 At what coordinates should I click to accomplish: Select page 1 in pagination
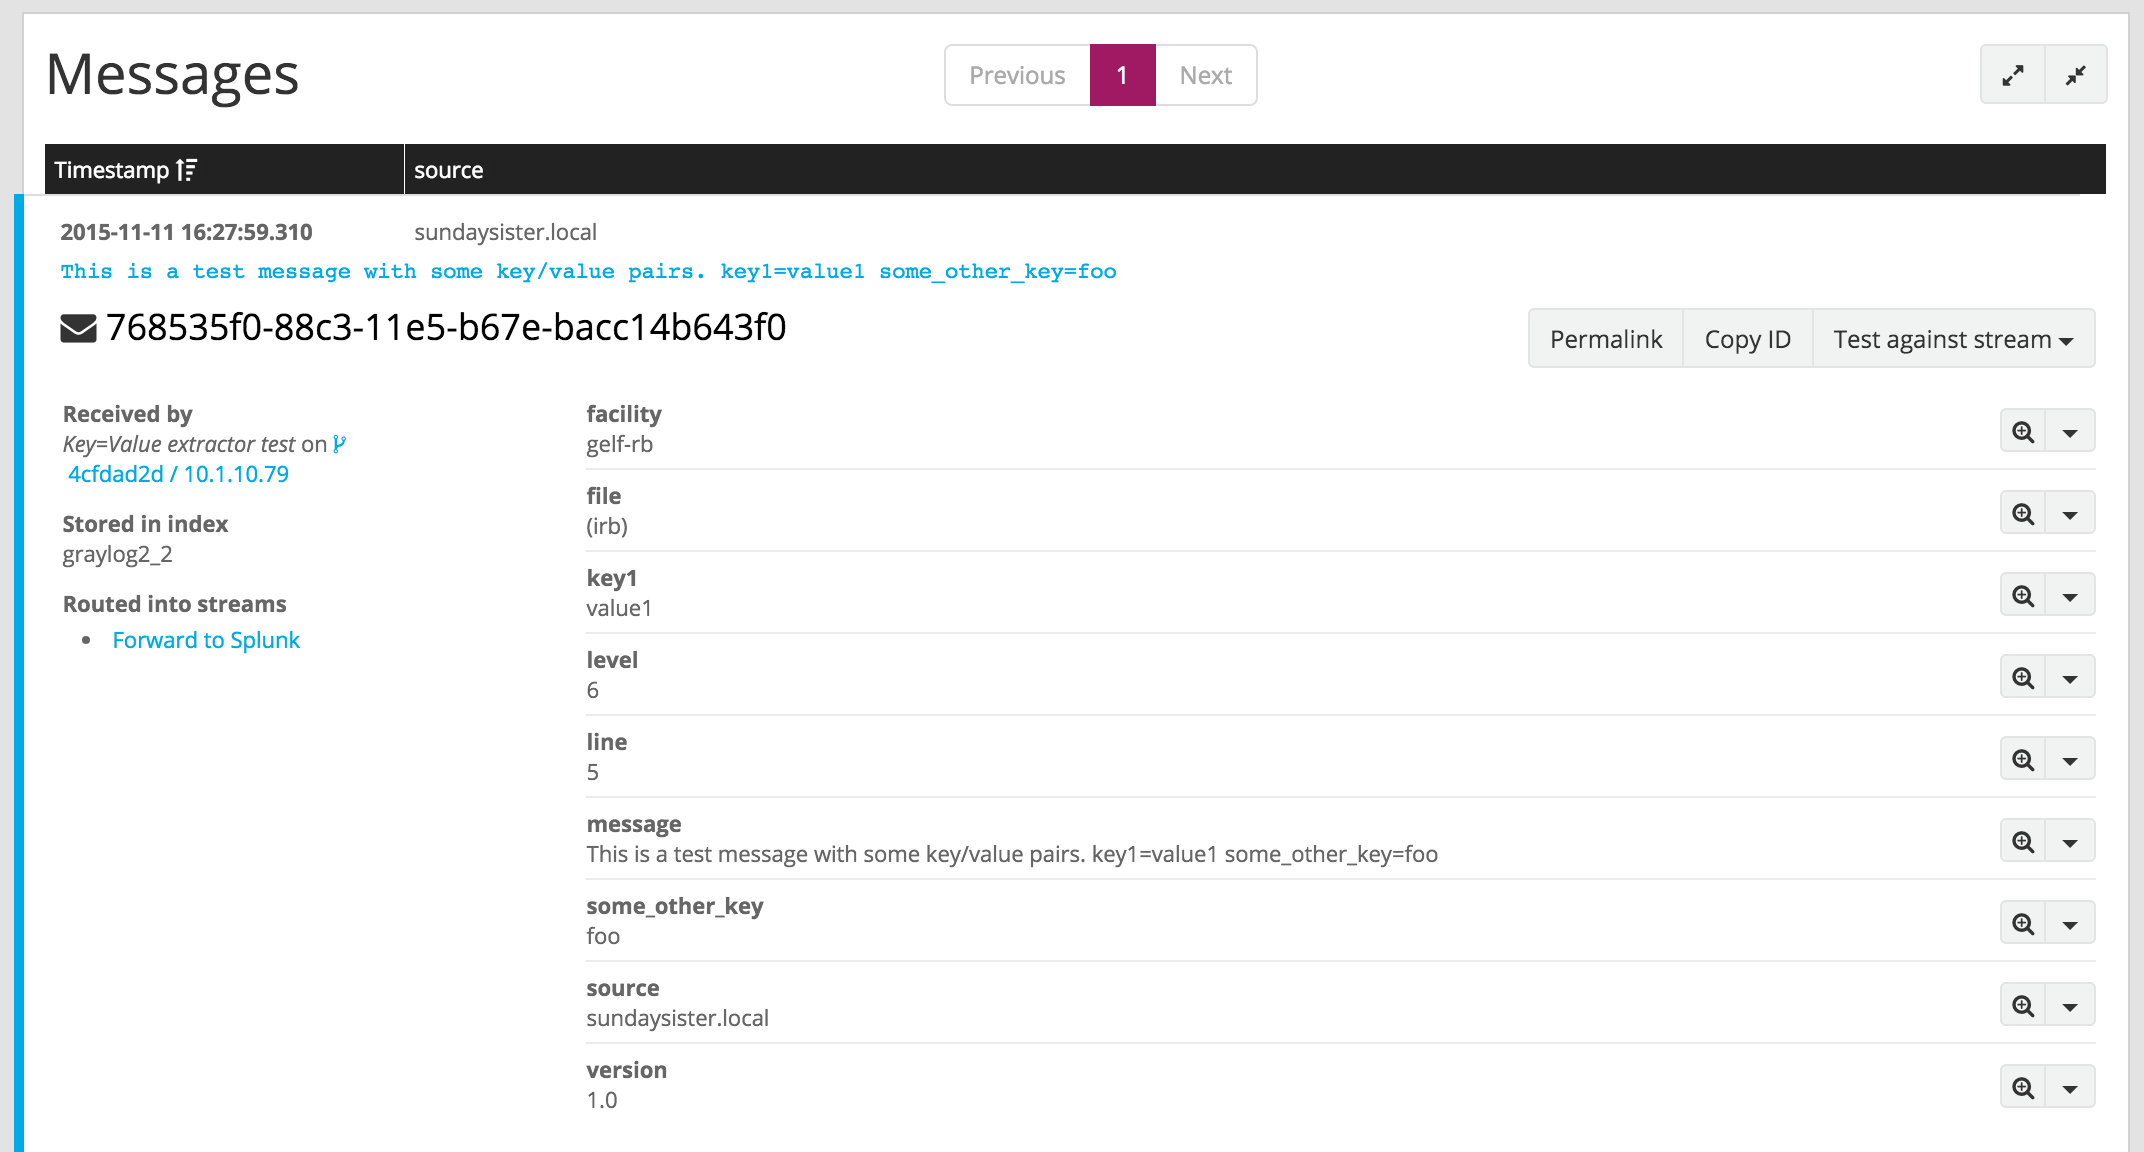(1122, 76)
